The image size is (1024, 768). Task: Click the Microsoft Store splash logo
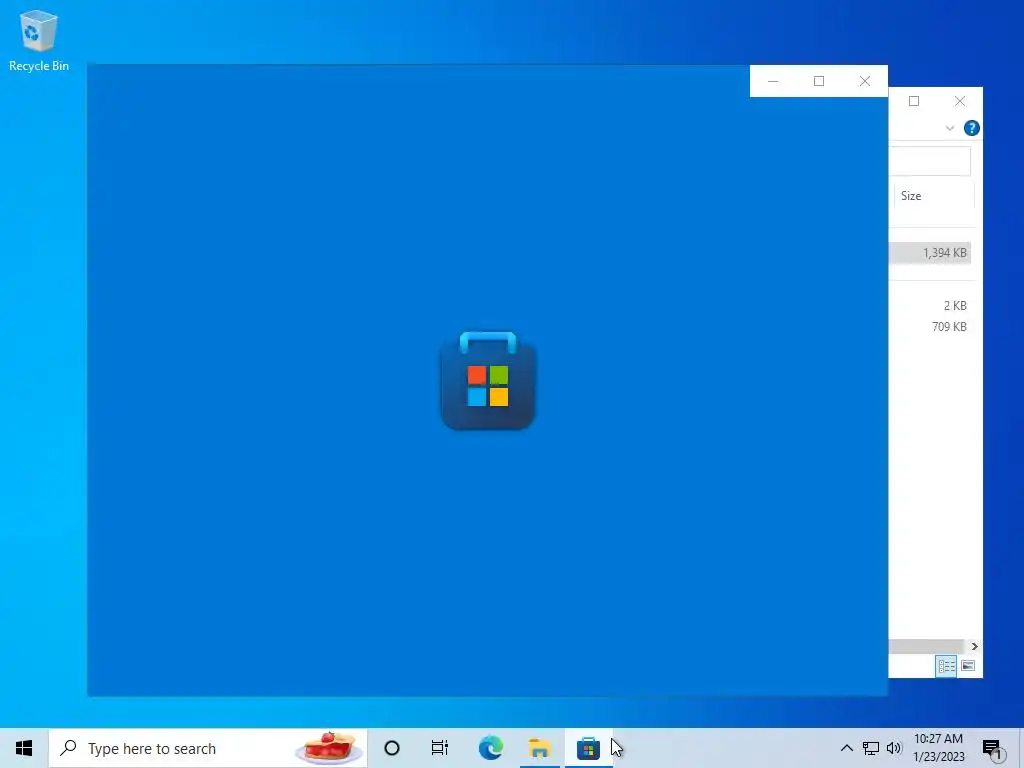[488, 380]
